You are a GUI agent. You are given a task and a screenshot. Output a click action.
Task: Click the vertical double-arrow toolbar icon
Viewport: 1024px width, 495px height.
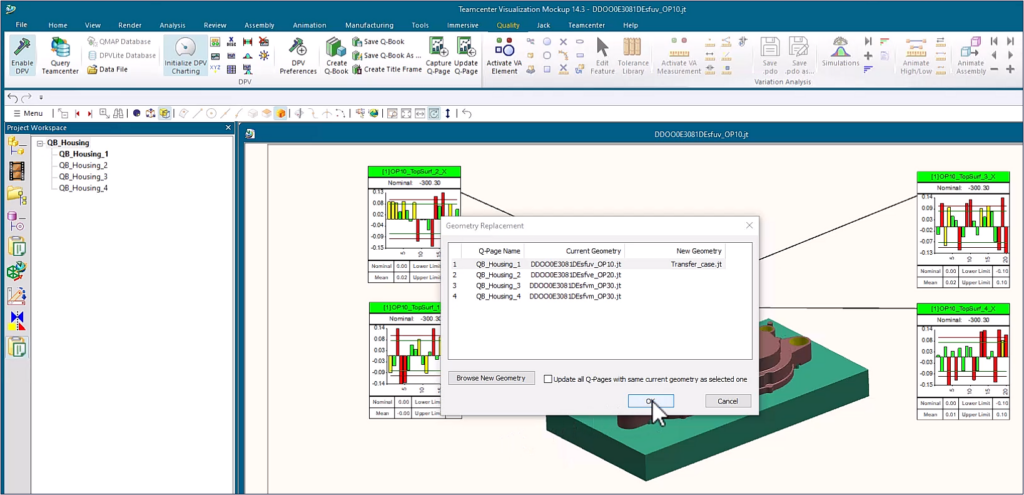(x=447, y=113)
